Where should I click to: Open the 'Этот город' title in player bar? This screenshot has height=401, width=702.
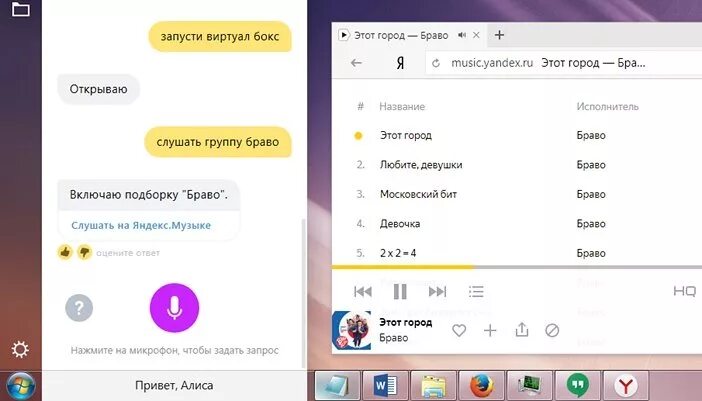[x=406, y=322]
